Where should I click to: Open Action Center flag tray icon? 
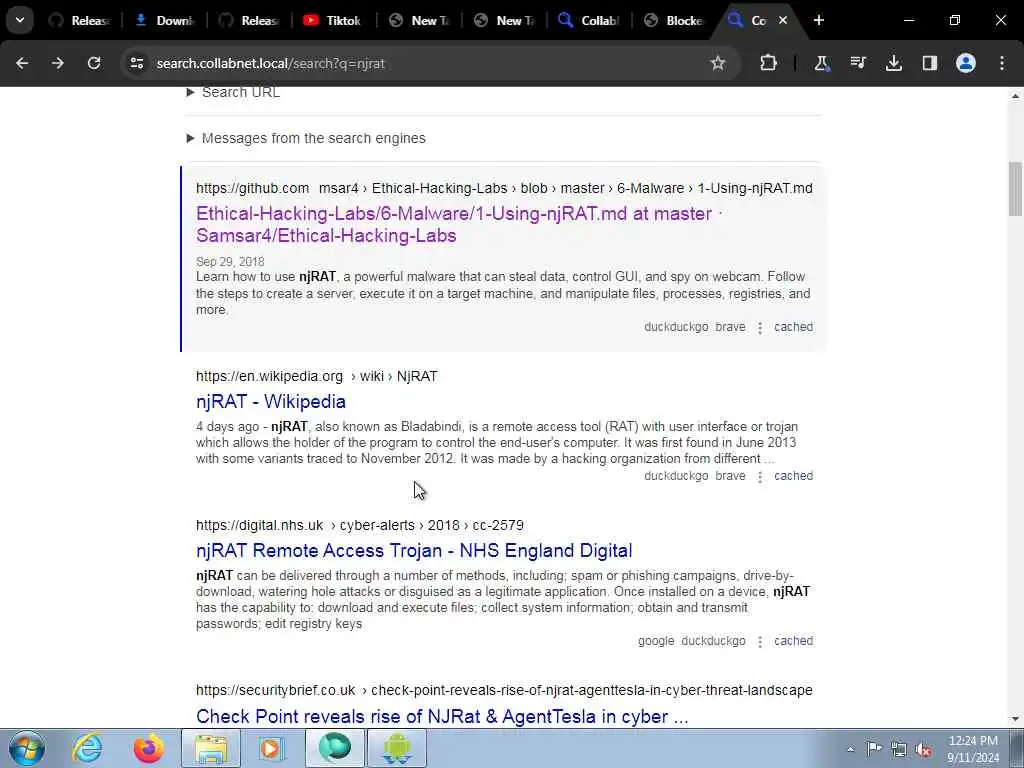pos(874,749)
